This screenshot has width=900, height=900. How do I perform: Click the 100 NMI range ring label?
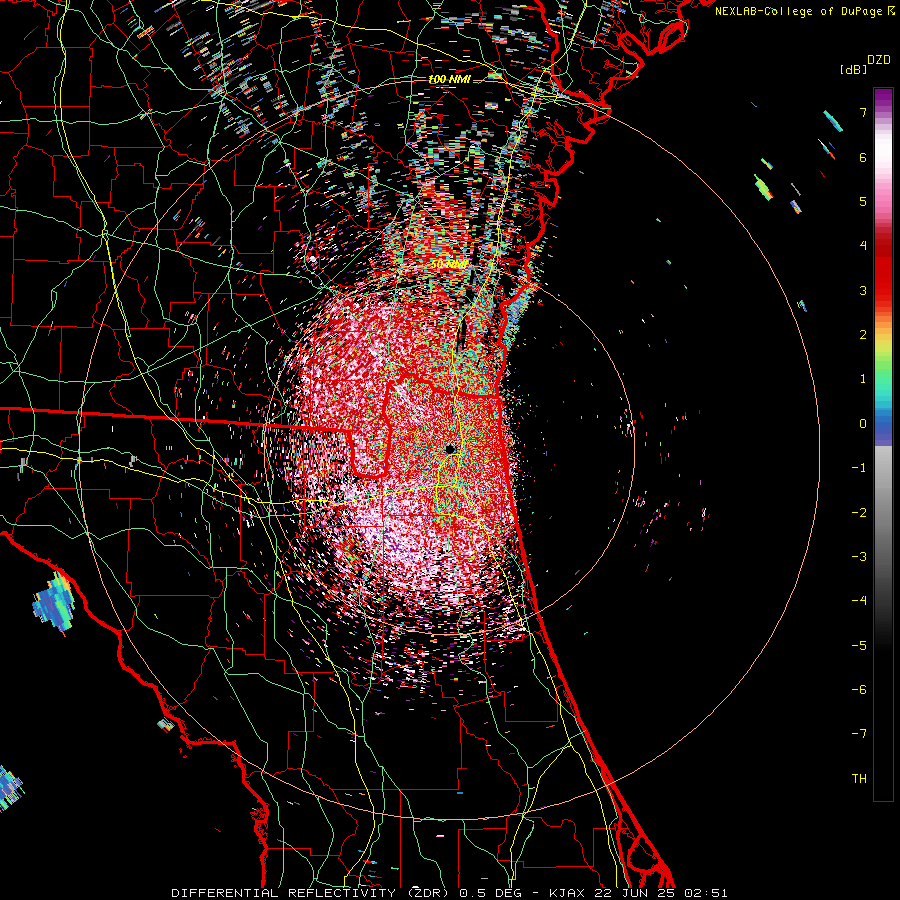click(449, 79)
